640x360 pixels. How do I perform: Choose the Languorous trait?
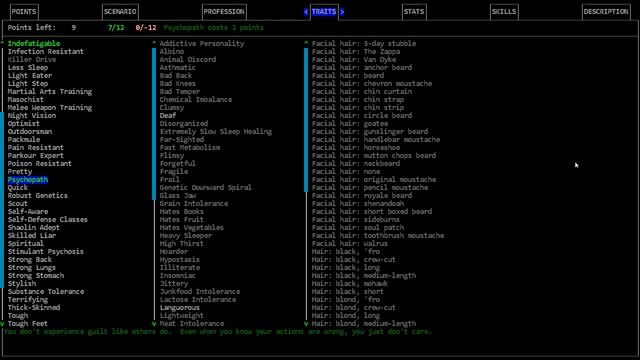click(180, 307)
